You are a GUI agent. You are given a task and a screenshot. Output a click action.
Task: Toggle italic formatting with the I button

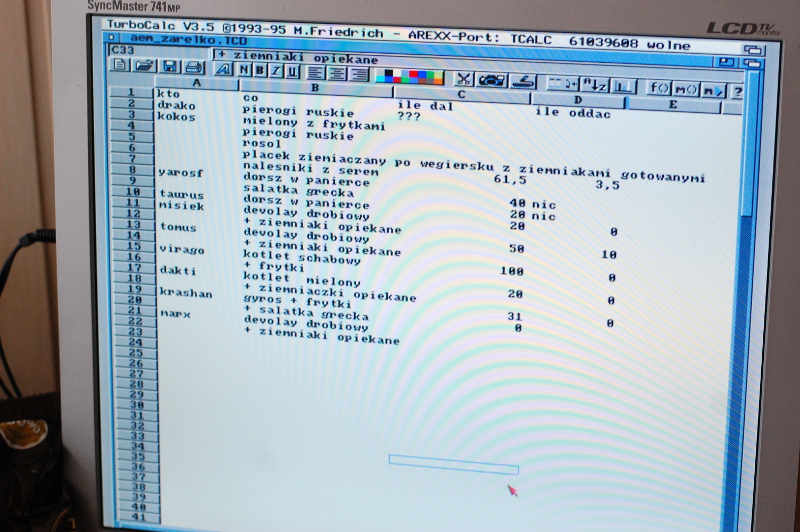click(x=275, y=70)
